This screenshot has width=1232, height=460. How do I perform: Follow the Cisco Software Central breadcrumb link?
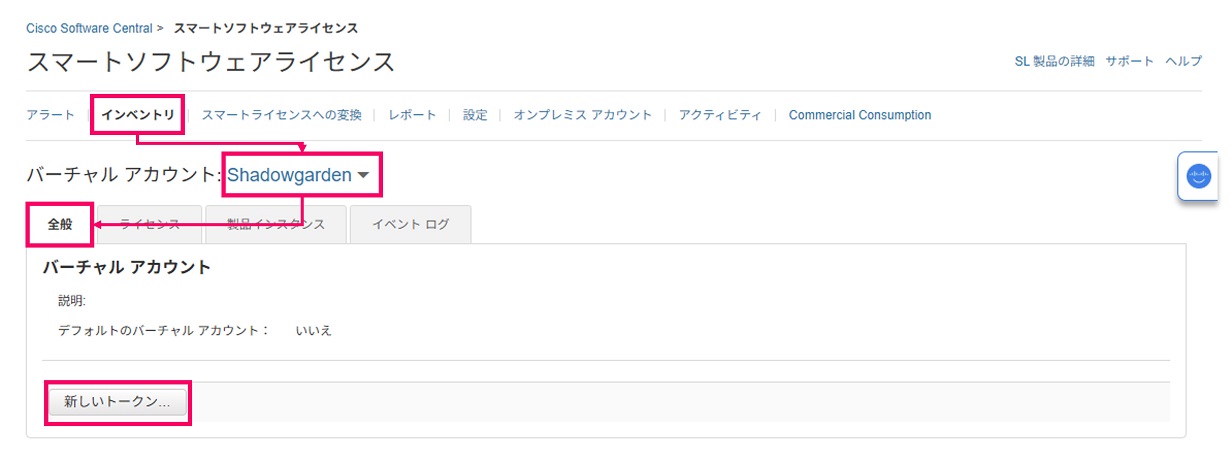tap(89, 28)
